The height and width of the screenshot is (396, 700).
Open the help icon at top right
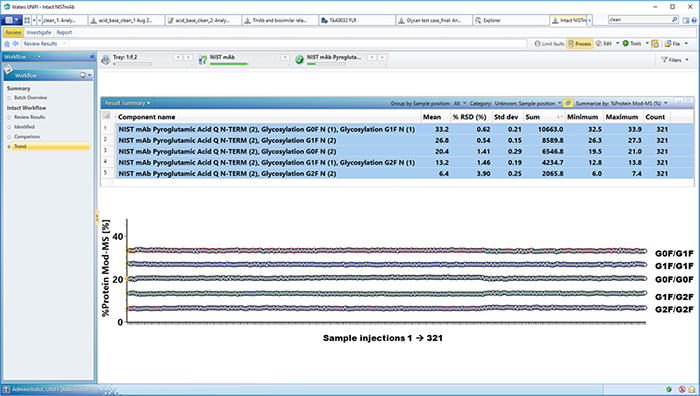(x=694, y=20)
